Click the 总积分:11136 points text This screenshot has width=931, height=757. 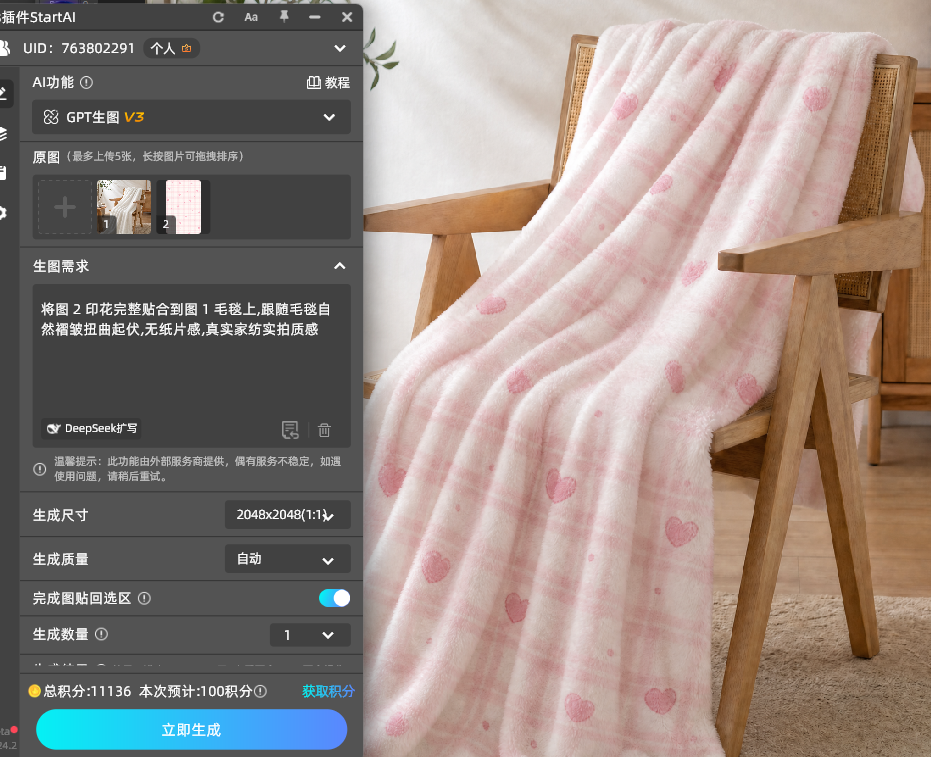(87, 691)
